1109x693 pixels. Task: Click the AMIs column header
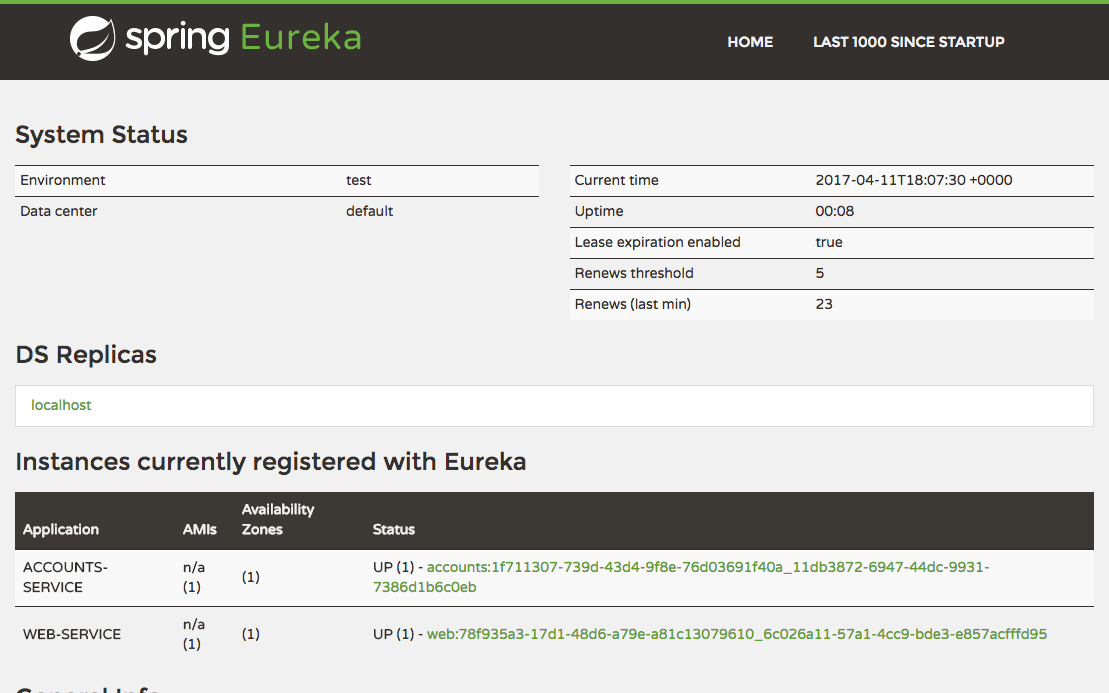[199, 530]
